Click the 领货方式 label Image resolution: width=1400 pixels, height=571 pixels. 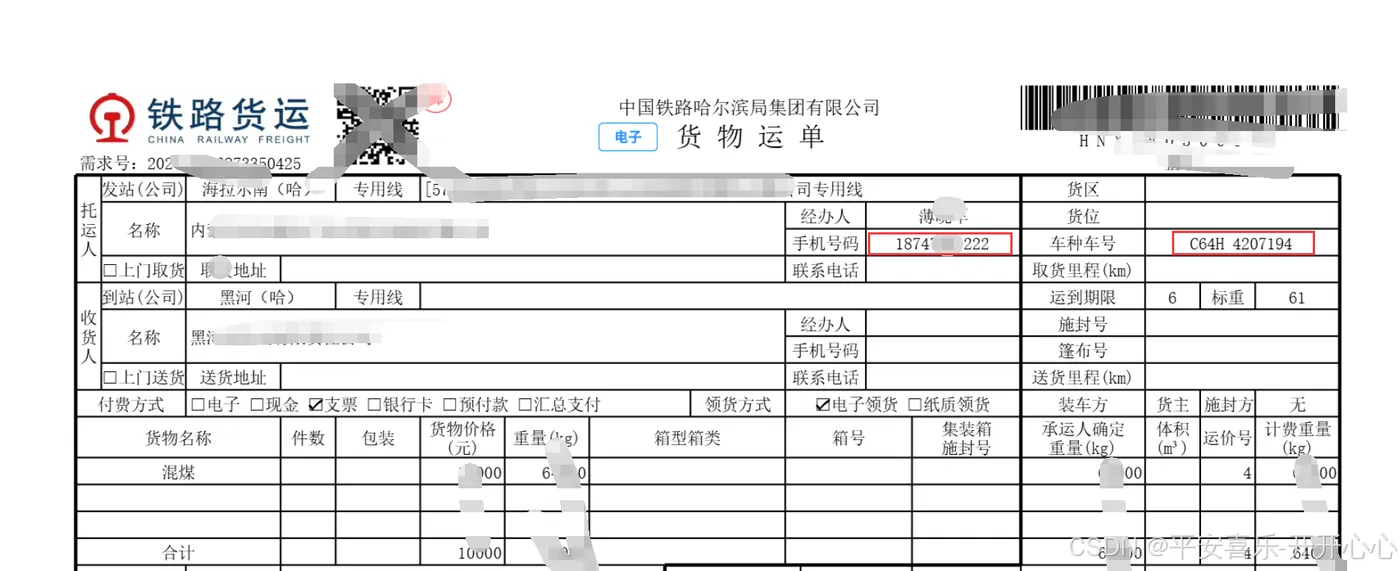[x=738, y=405]
